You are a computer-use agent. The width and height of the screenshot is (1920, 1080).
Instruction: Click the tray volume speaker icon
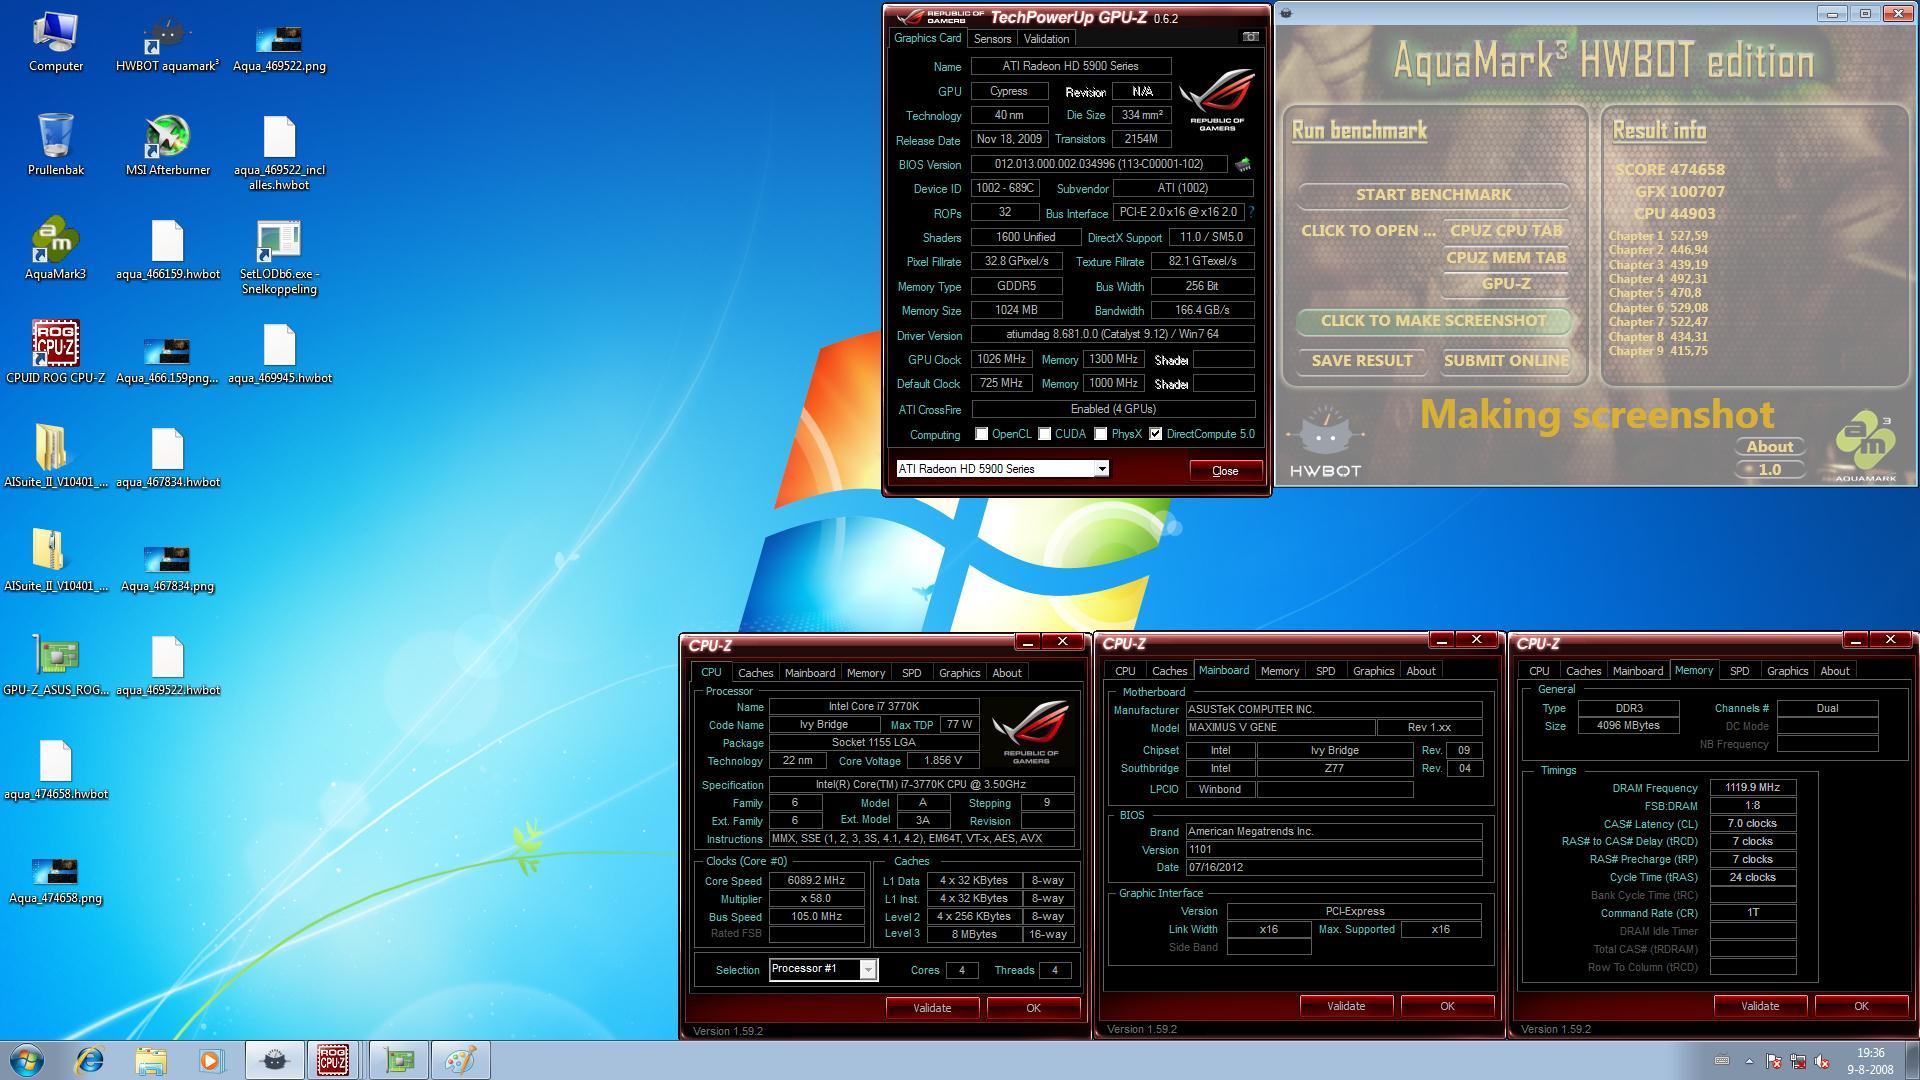[1822, 1061]
